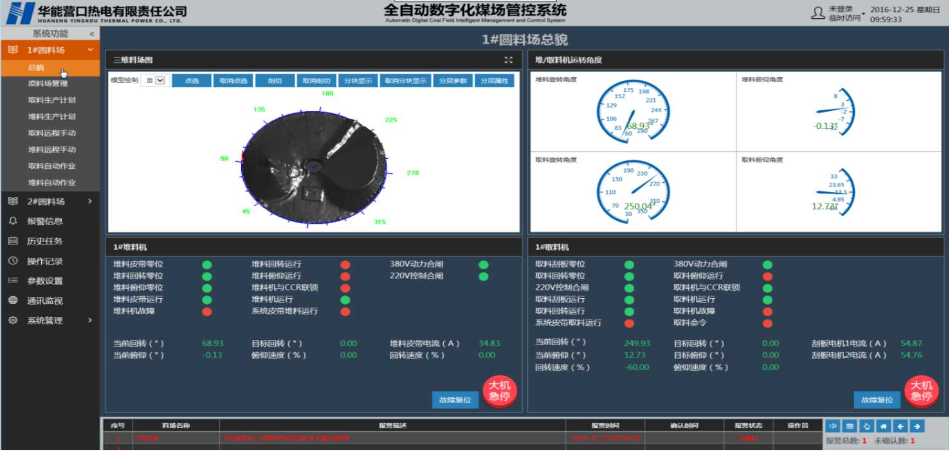Click the 历史任务 calendar icon

pos(12,241)
